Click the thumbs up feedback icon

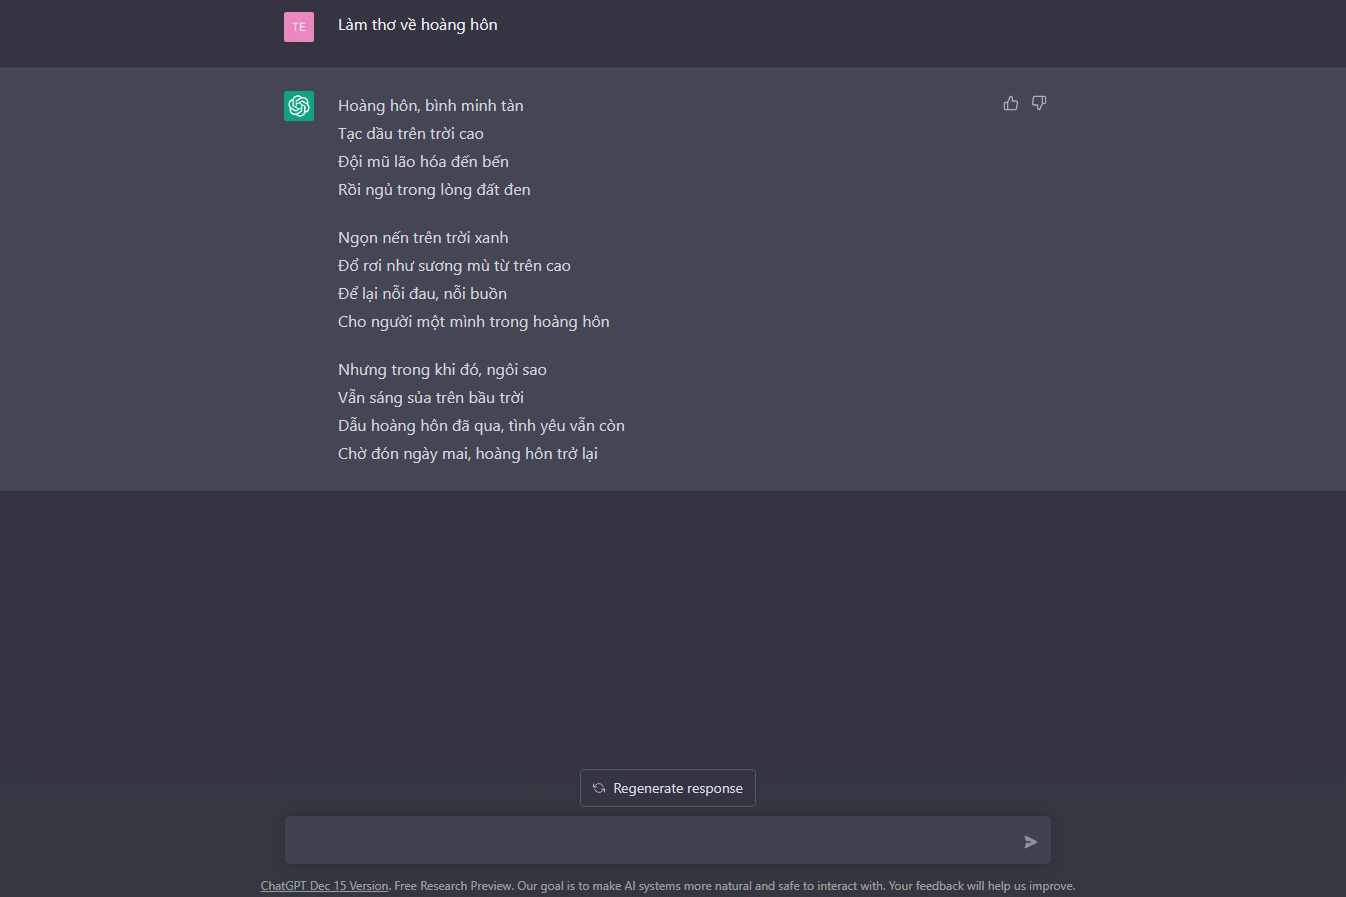pyautogui.click(x=1011, y=103)
